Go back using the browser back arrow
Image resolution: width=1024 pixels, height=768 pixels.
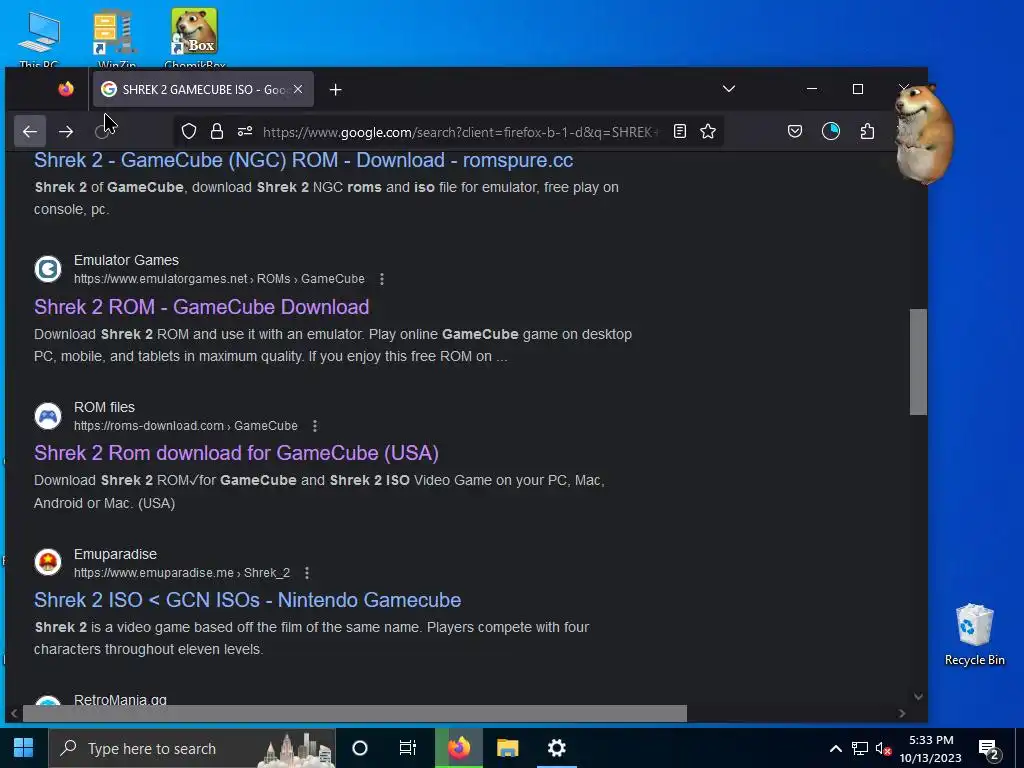point(30,132)
